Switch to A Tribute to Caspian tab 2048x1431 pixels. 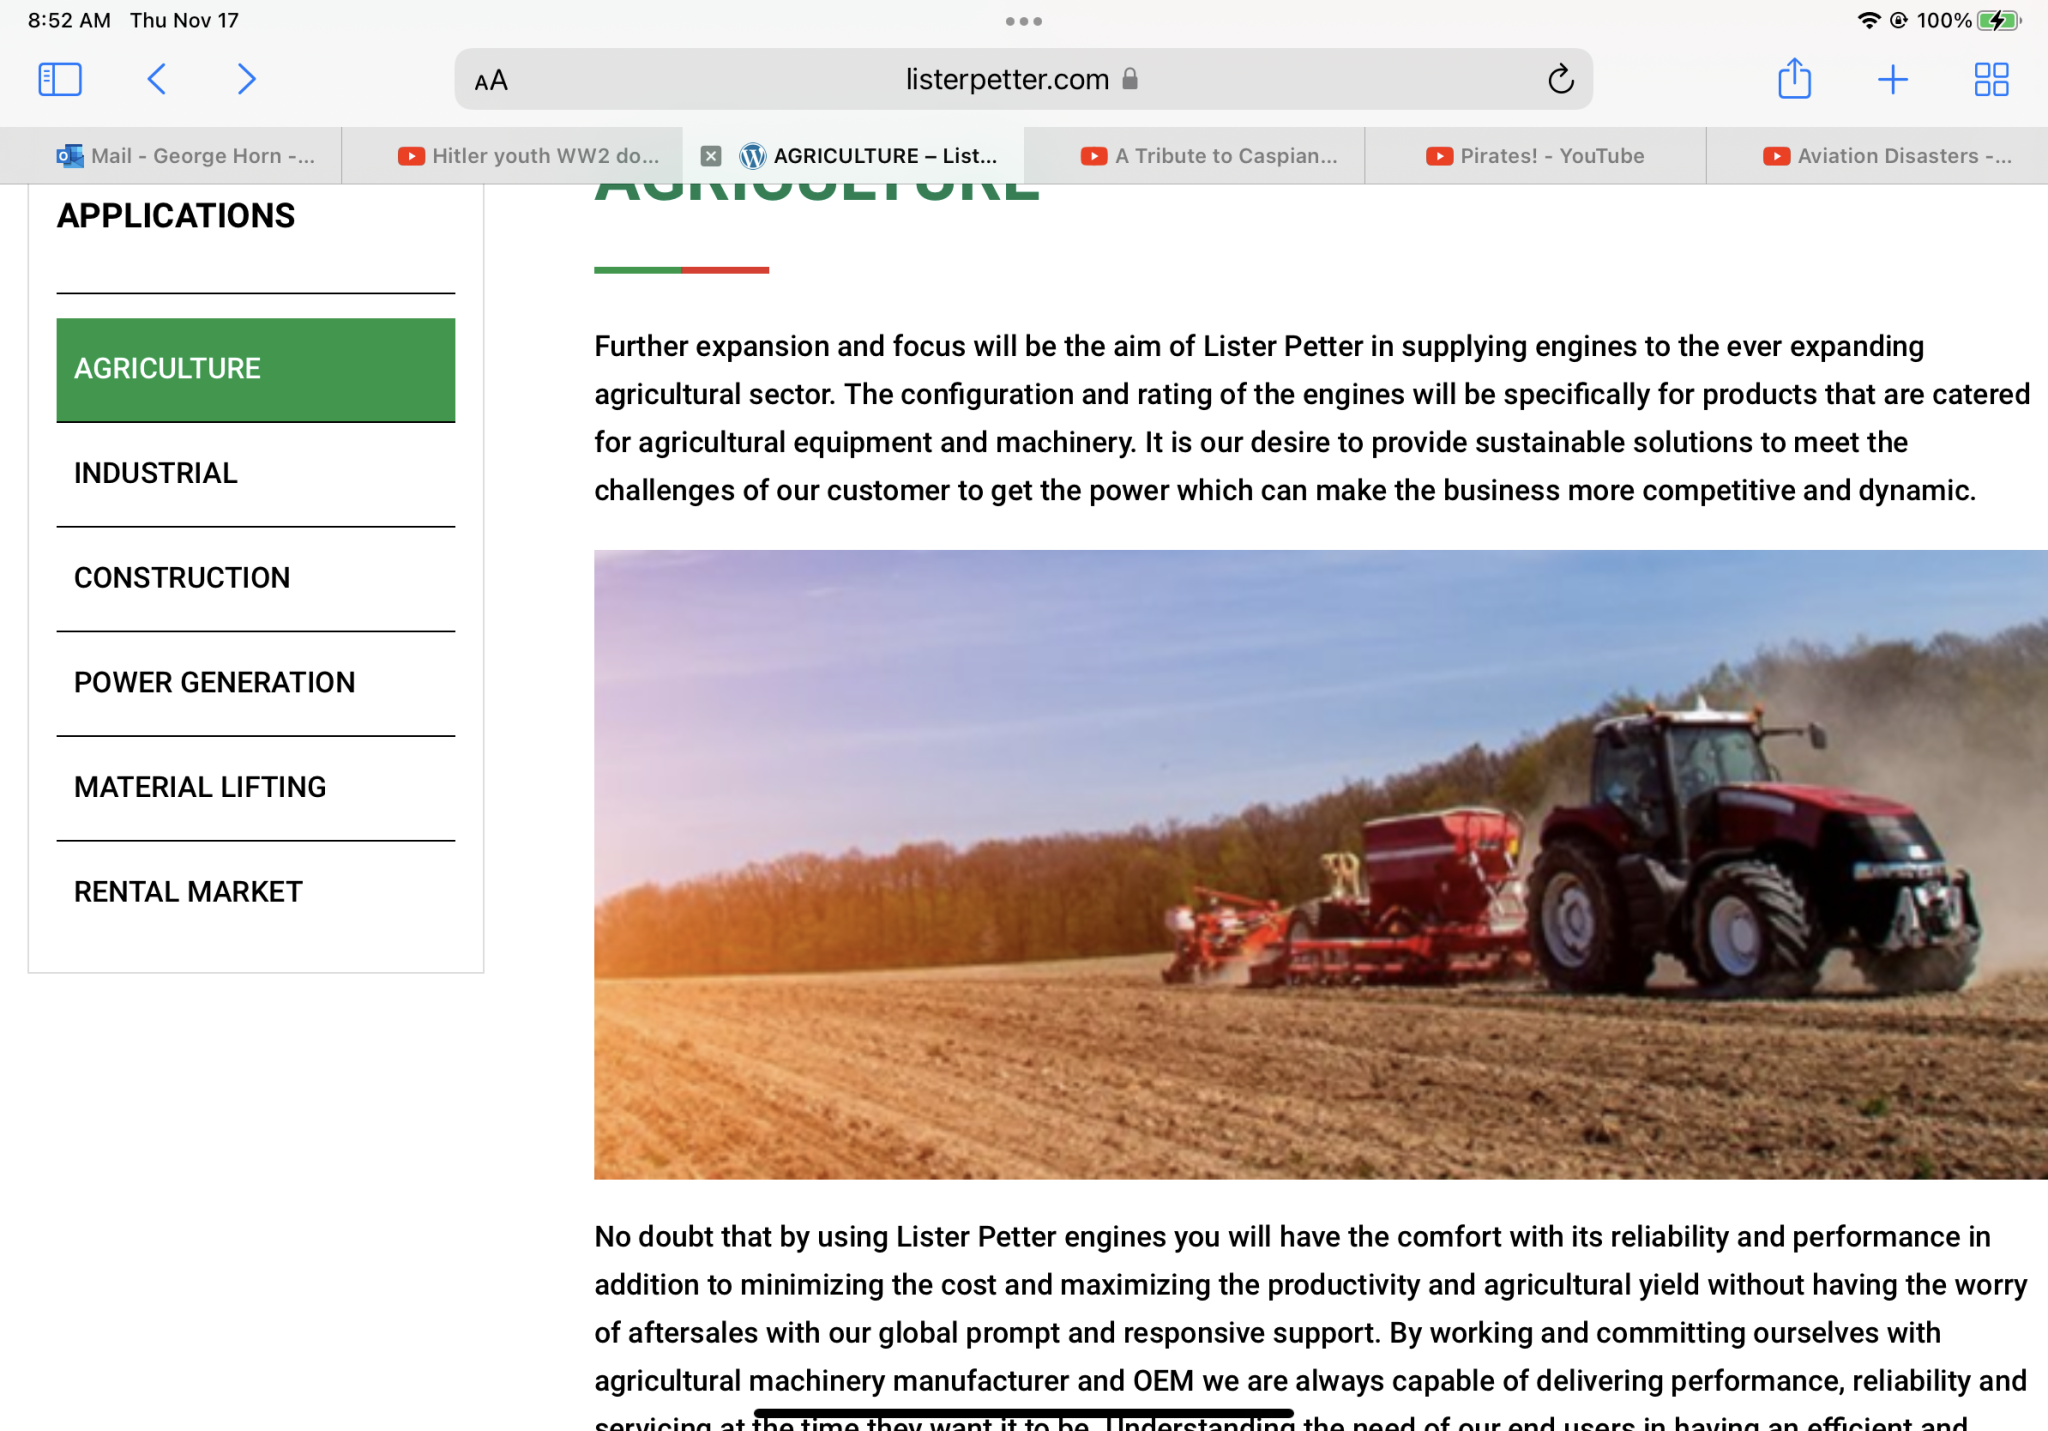(x=1194, y=156)
